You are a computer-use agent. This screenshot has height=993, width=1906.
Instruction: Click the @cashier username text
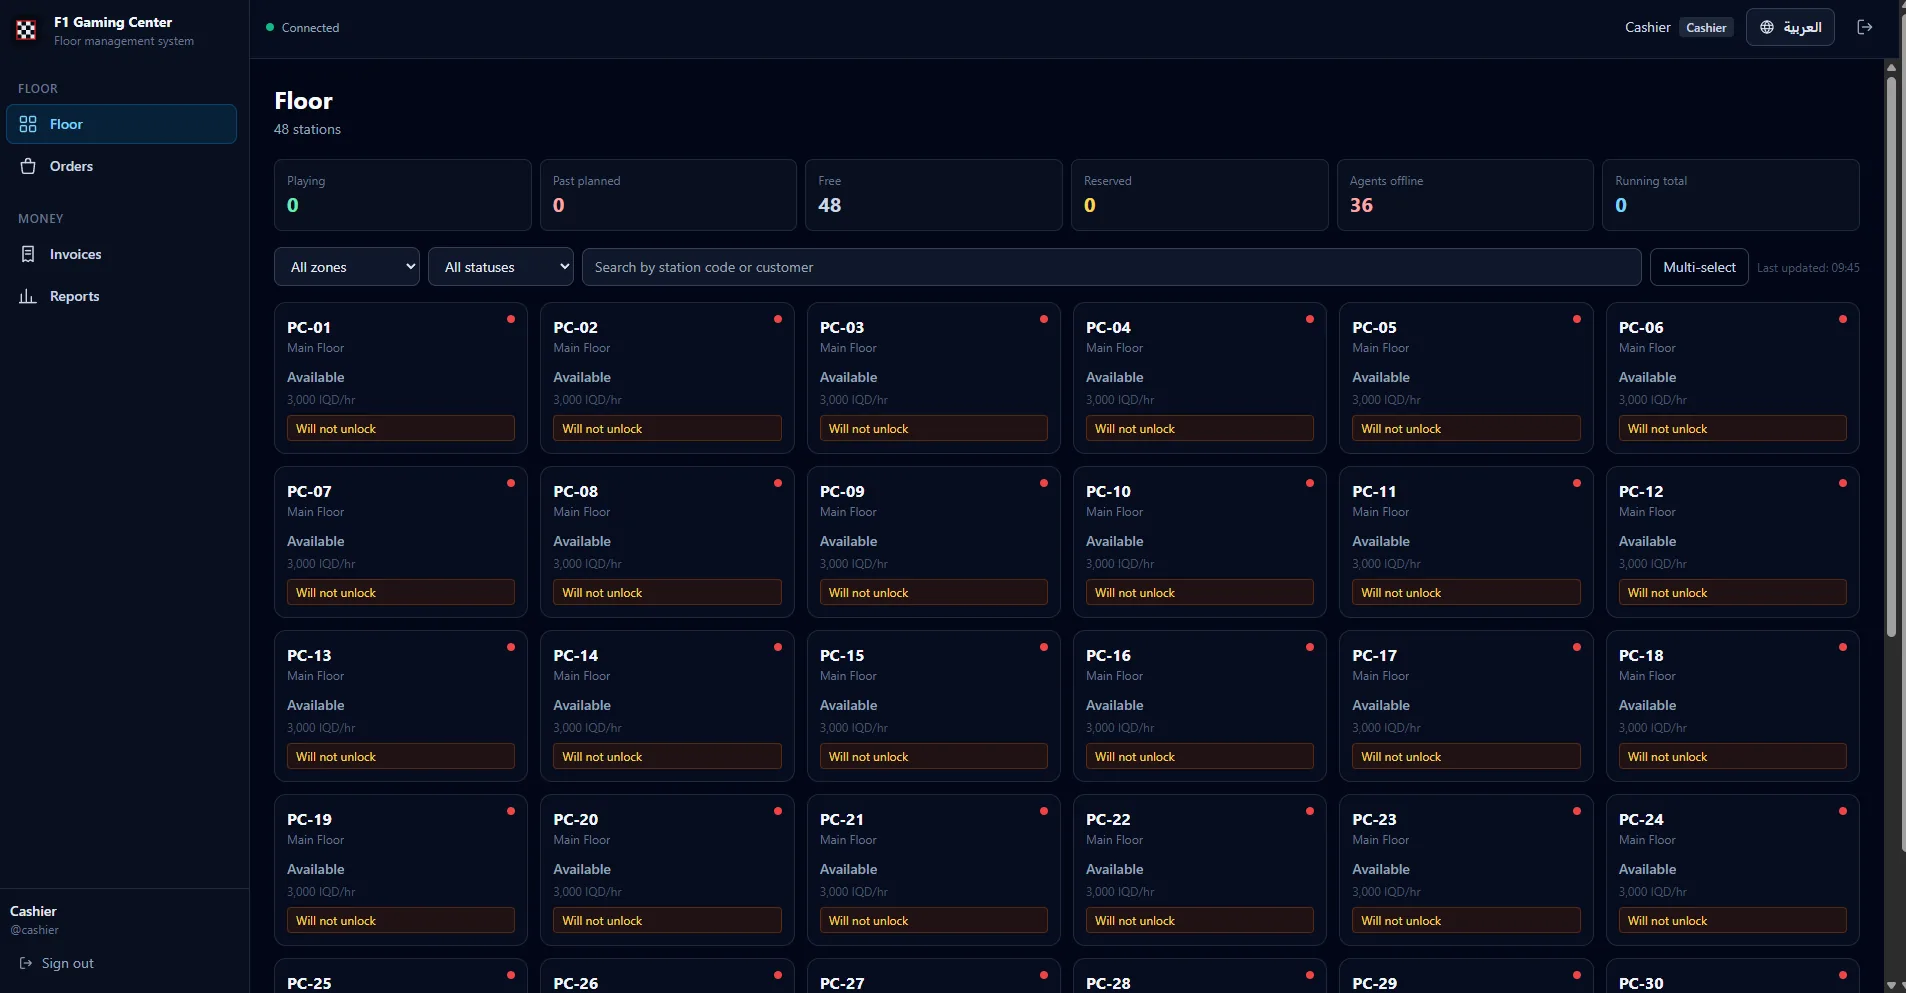click(35, 930)
